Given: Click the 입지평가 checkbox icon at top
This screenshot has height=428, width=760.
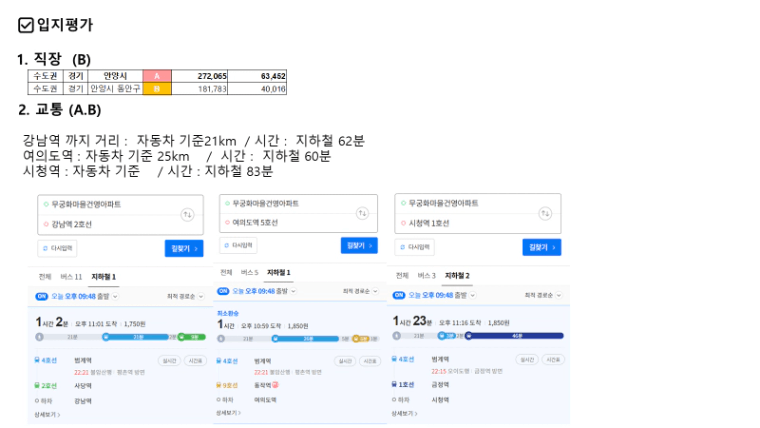Looking at the screenshot, I should (26, 25).
